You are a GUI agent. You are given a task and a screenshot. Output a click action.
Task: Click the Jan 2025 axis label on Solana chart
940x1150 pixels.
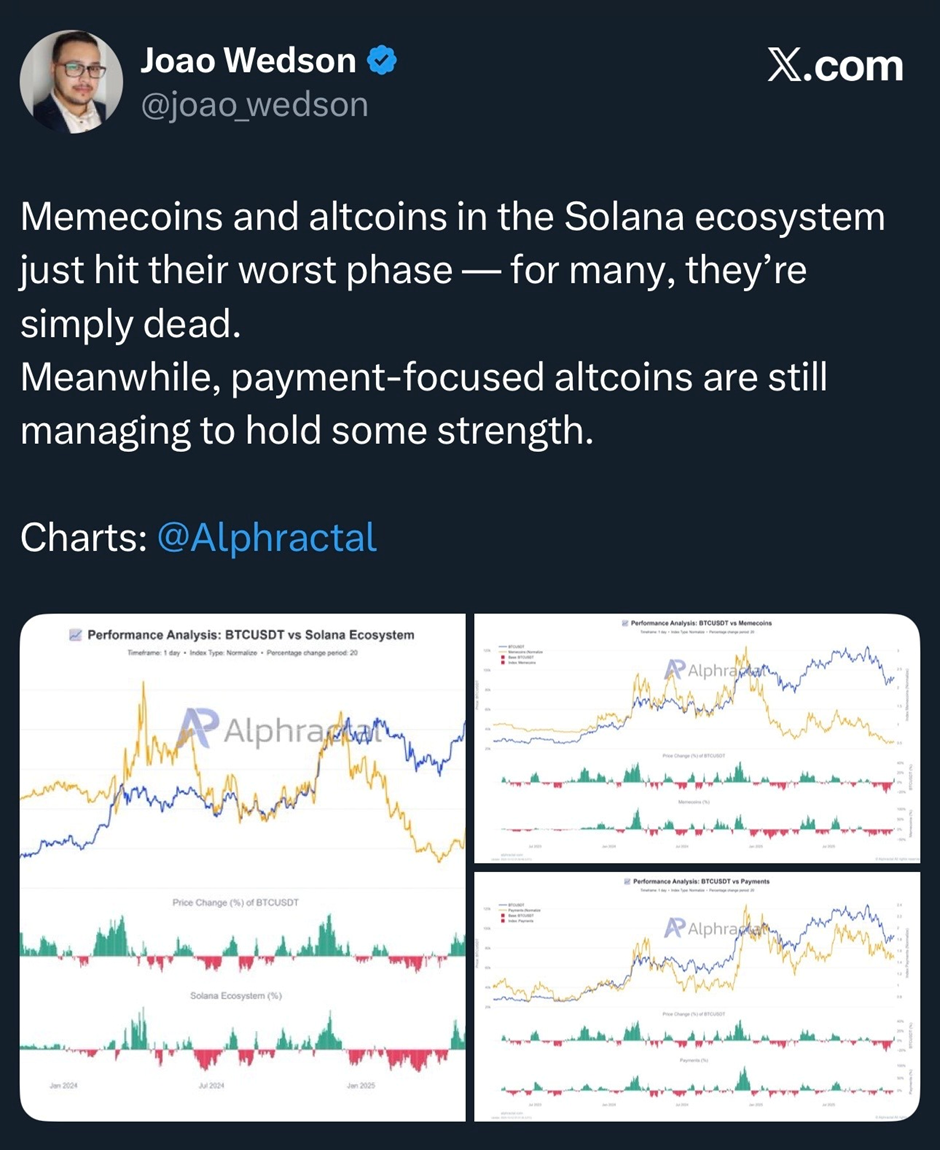361,1085
